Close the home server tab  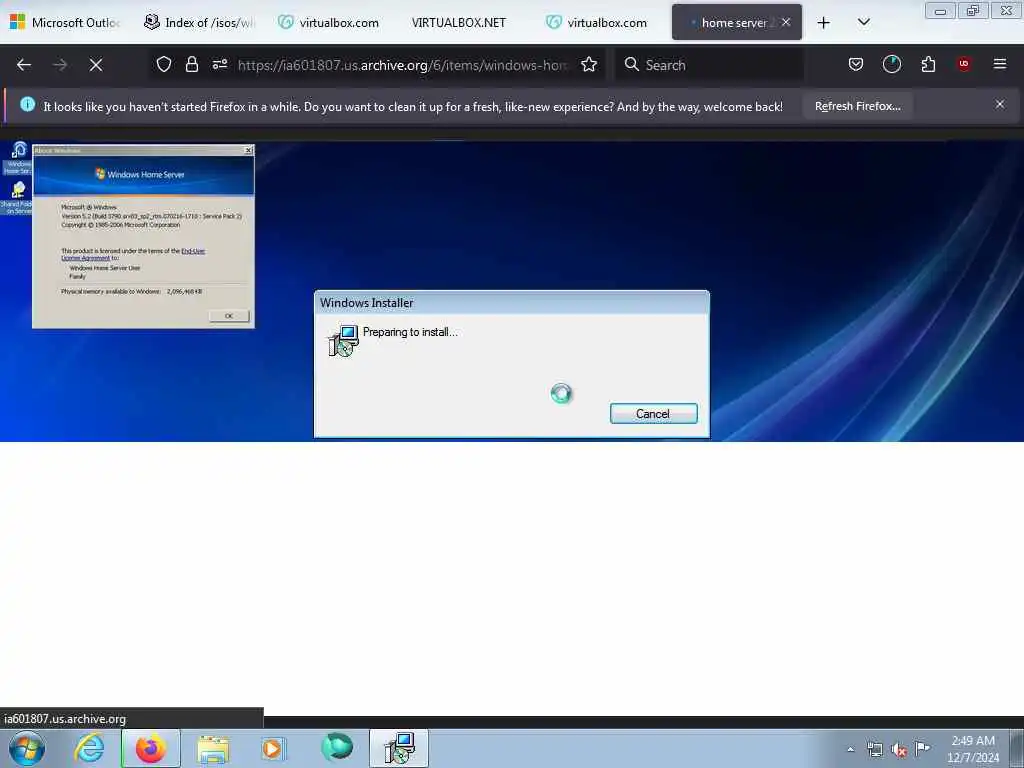pos(786,22)
